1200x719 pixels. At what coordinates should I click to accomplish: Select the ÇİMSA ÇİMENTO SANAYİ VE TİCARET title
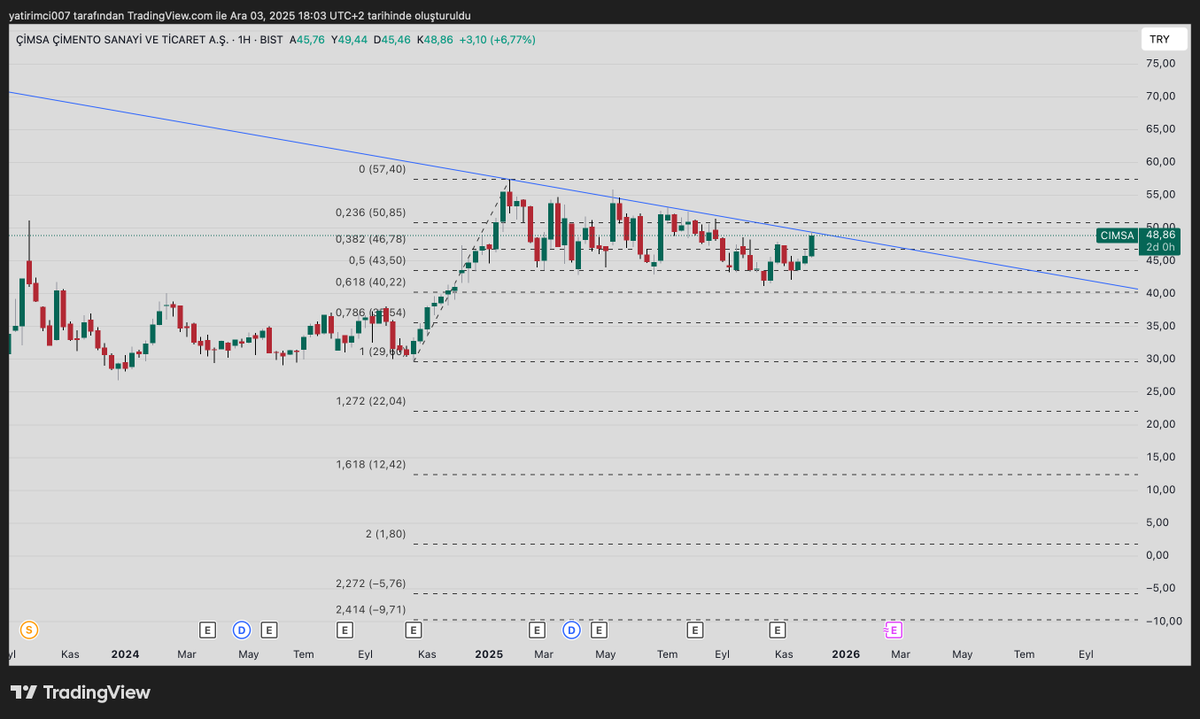click(122, 40)
